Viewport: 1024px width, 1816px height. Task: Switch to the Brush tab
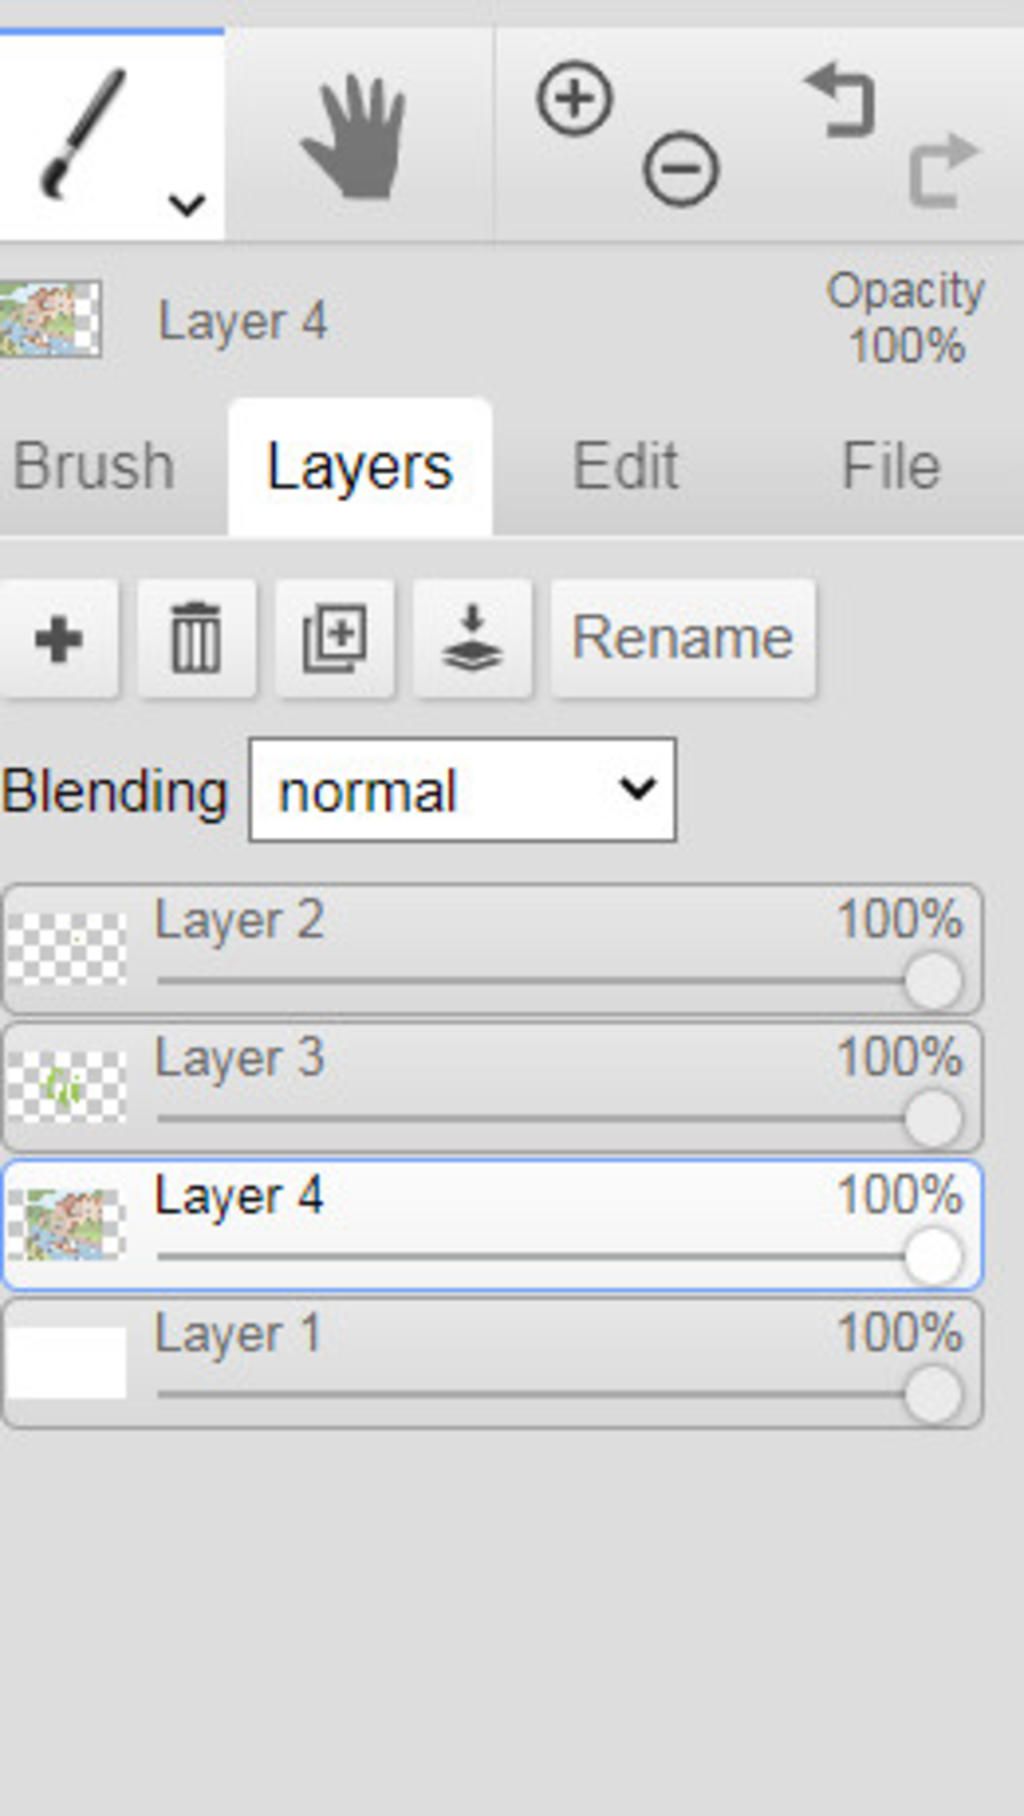94,466
